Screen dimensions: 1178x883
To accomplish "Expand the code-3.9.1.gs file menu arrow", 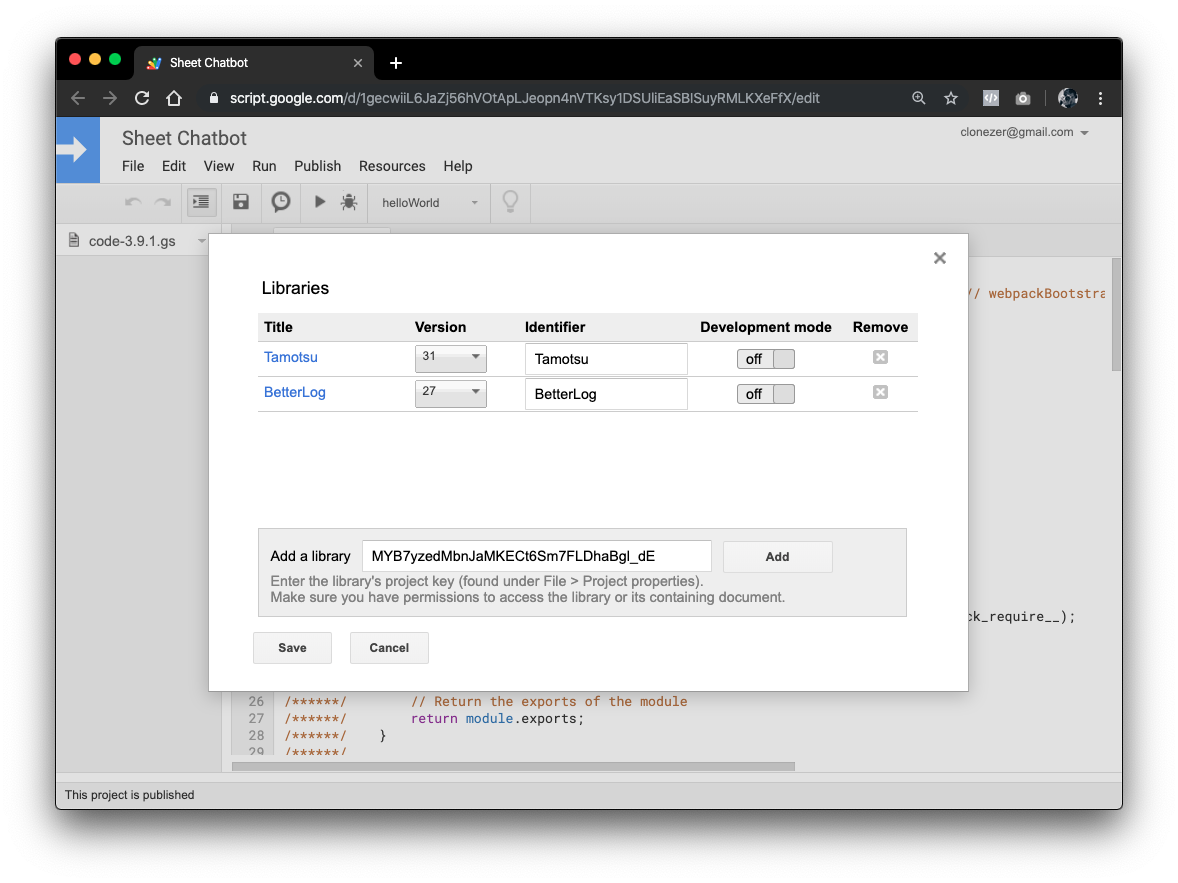I will pos(201,241).
